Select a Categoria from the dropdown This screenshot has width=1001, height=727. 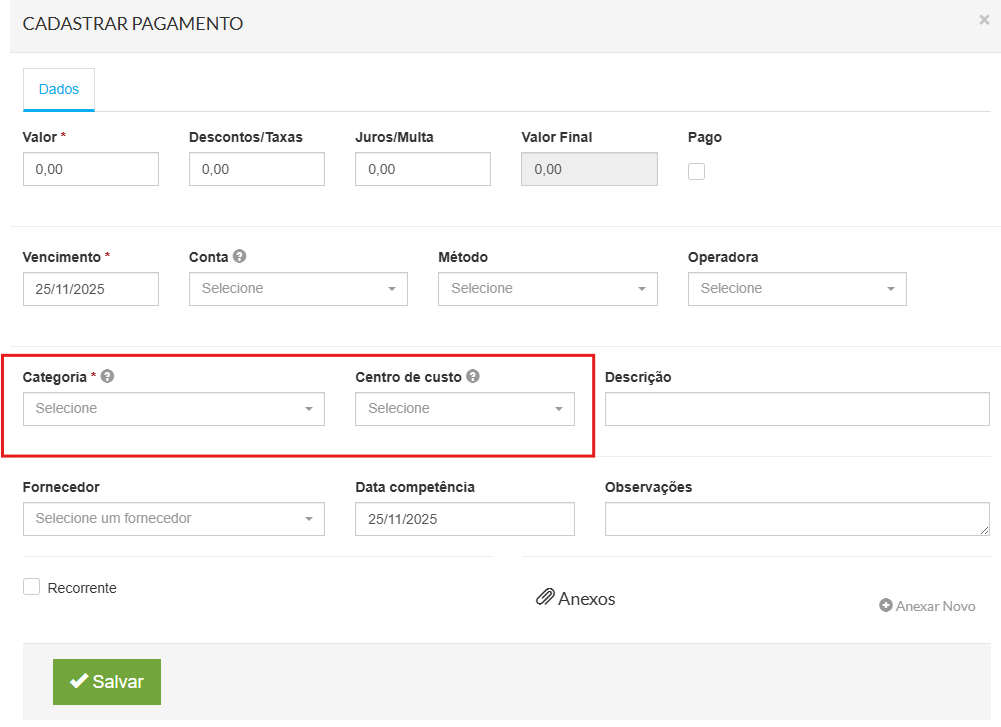173,409
